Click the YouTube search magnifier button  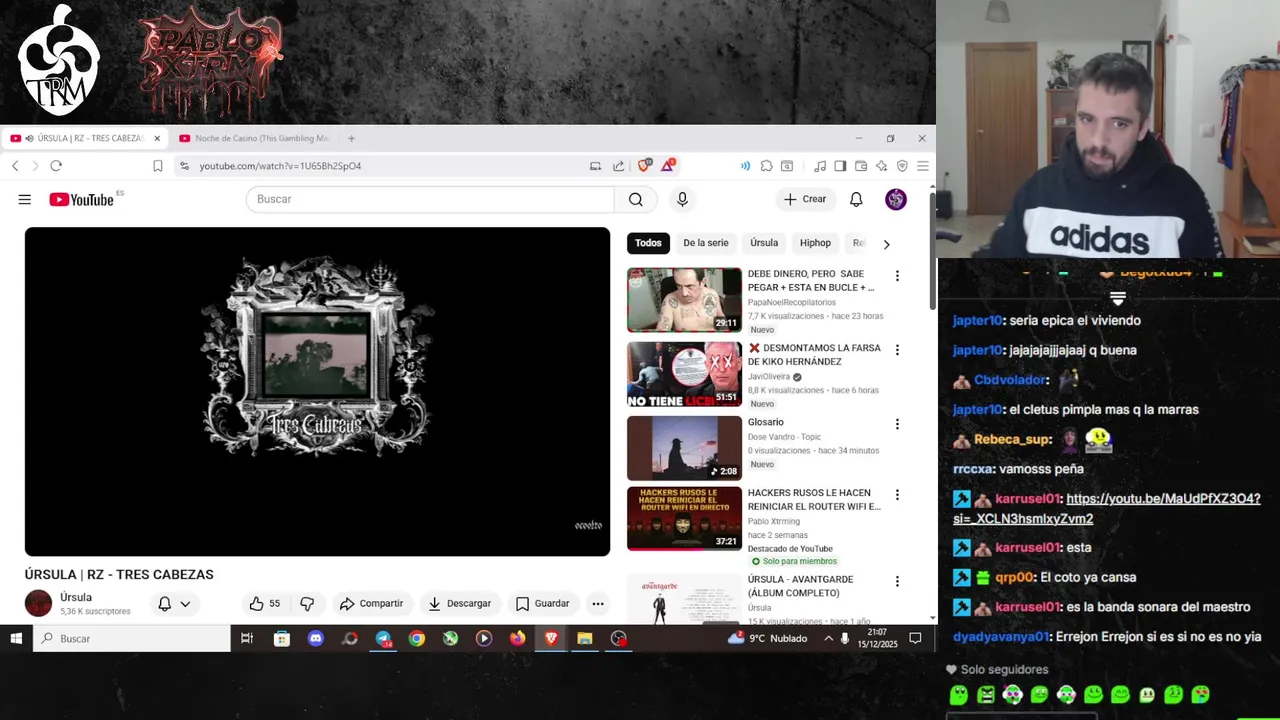click(x=635, y=199)
